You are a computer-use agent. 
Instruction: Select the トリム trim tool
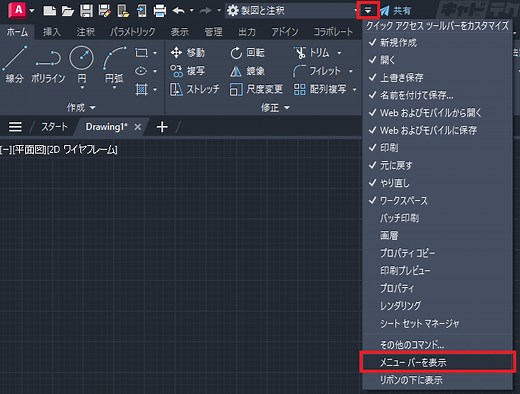click(x=311, y=53)
